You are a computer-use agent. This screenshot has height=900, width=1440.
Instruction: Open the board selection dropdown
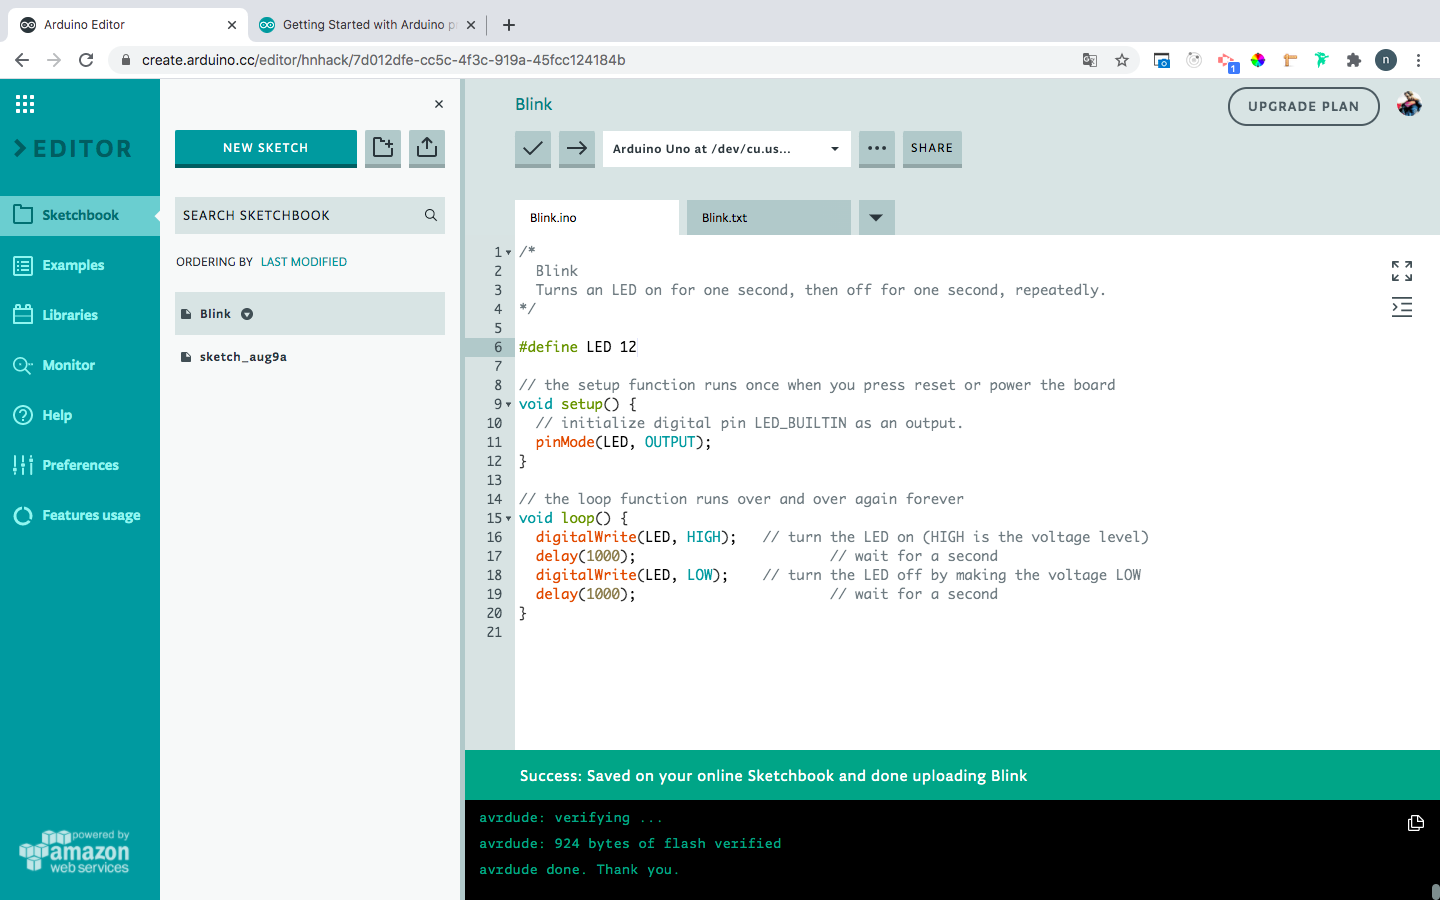coord(727,149)
